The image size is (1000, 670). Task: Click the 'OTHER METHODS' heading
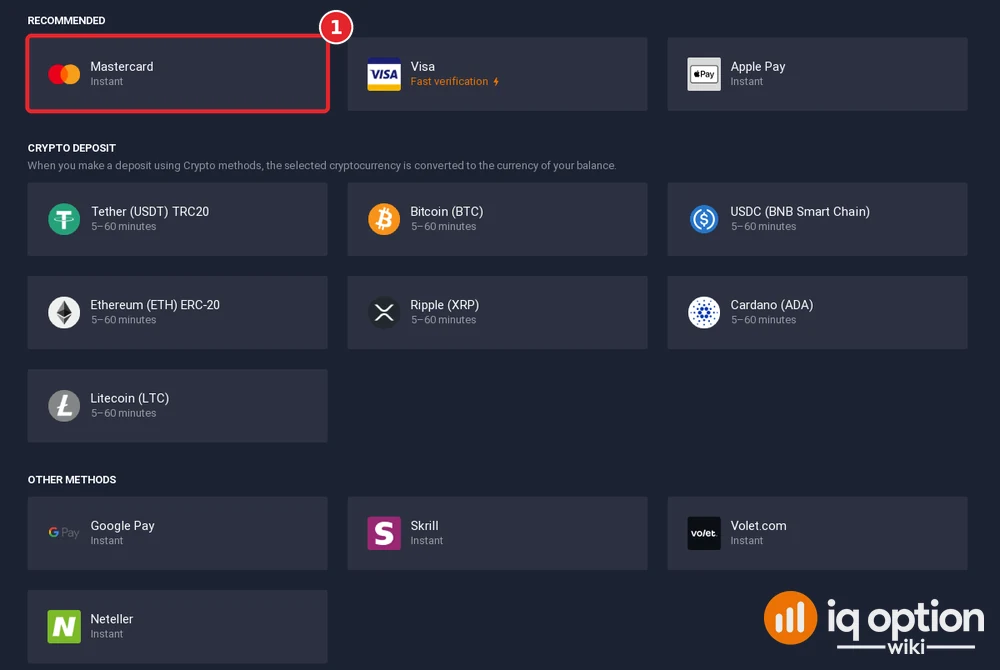tap(71, 479)
